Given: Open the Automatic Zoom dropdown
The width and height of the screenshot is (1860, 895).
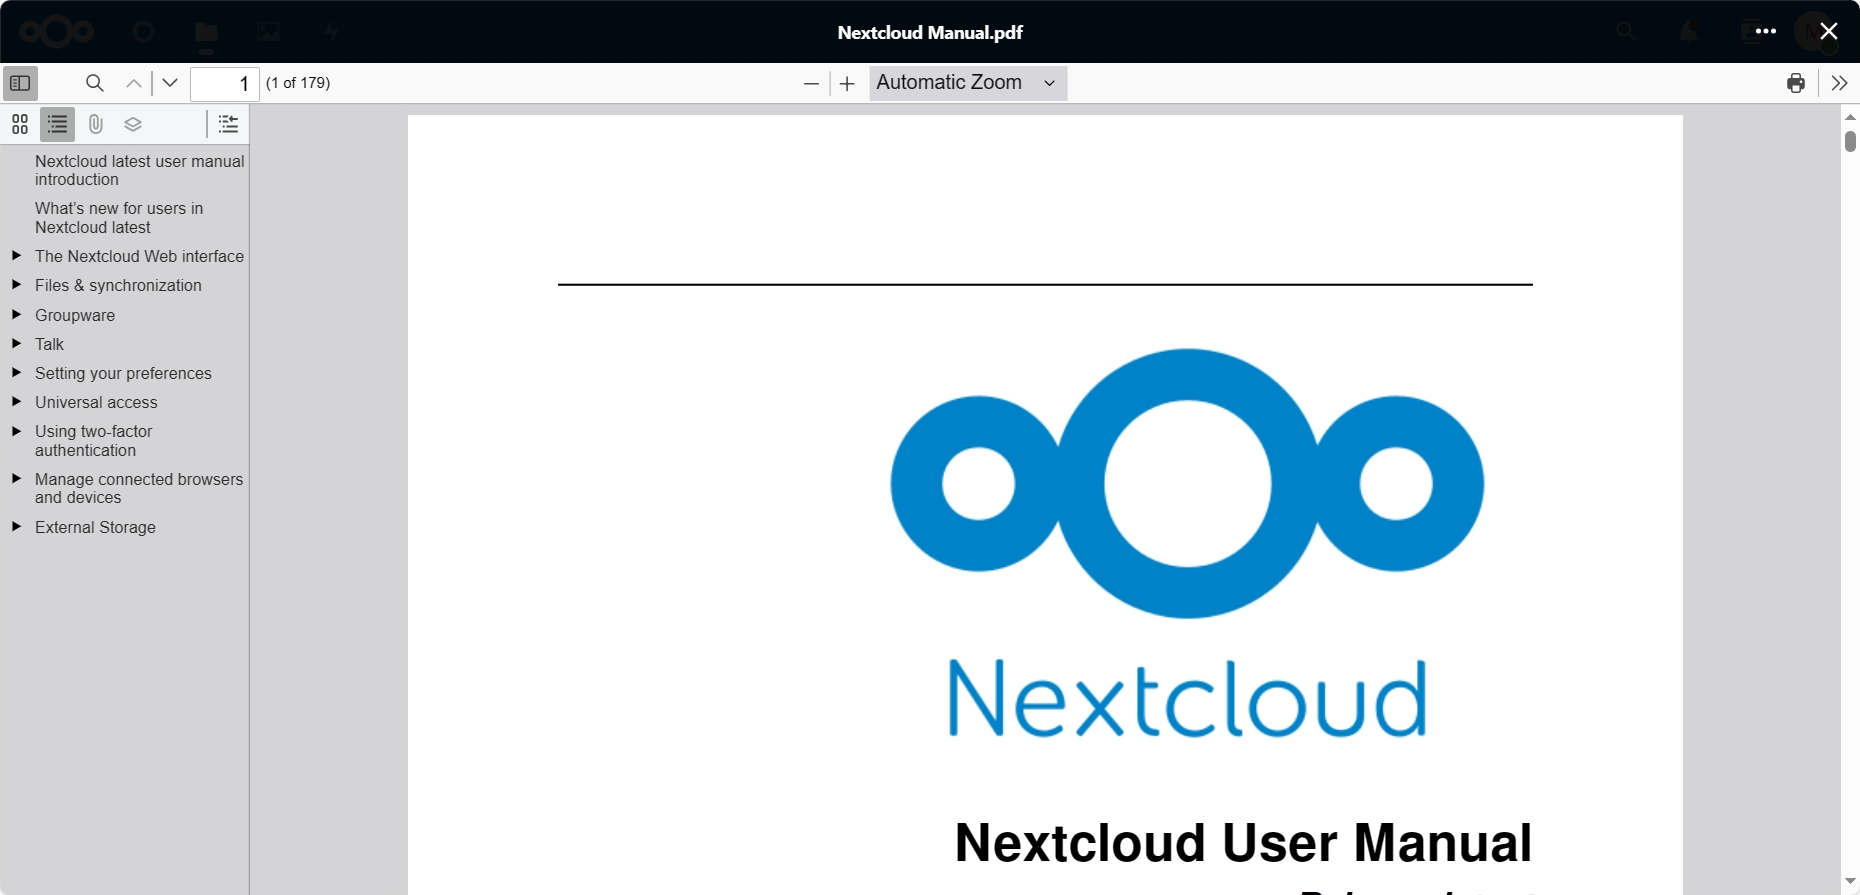Looking at the screenshot, I should [x=968, y=83].
